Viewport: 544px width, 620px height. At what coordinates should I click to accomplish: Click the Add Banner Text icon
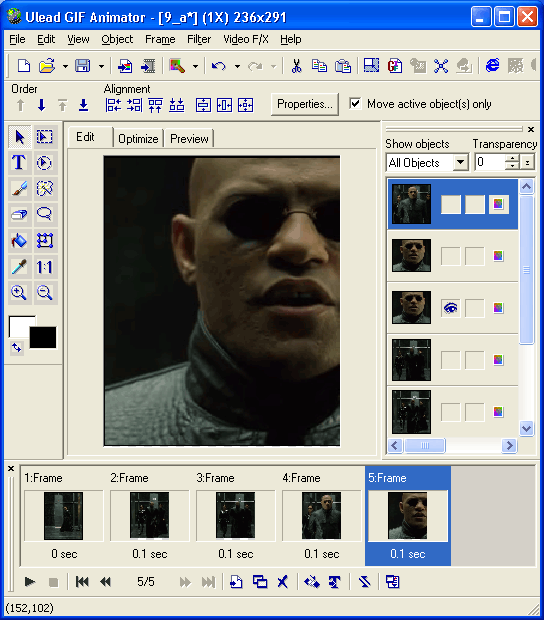pyautogui.click(x=334, y=582)
